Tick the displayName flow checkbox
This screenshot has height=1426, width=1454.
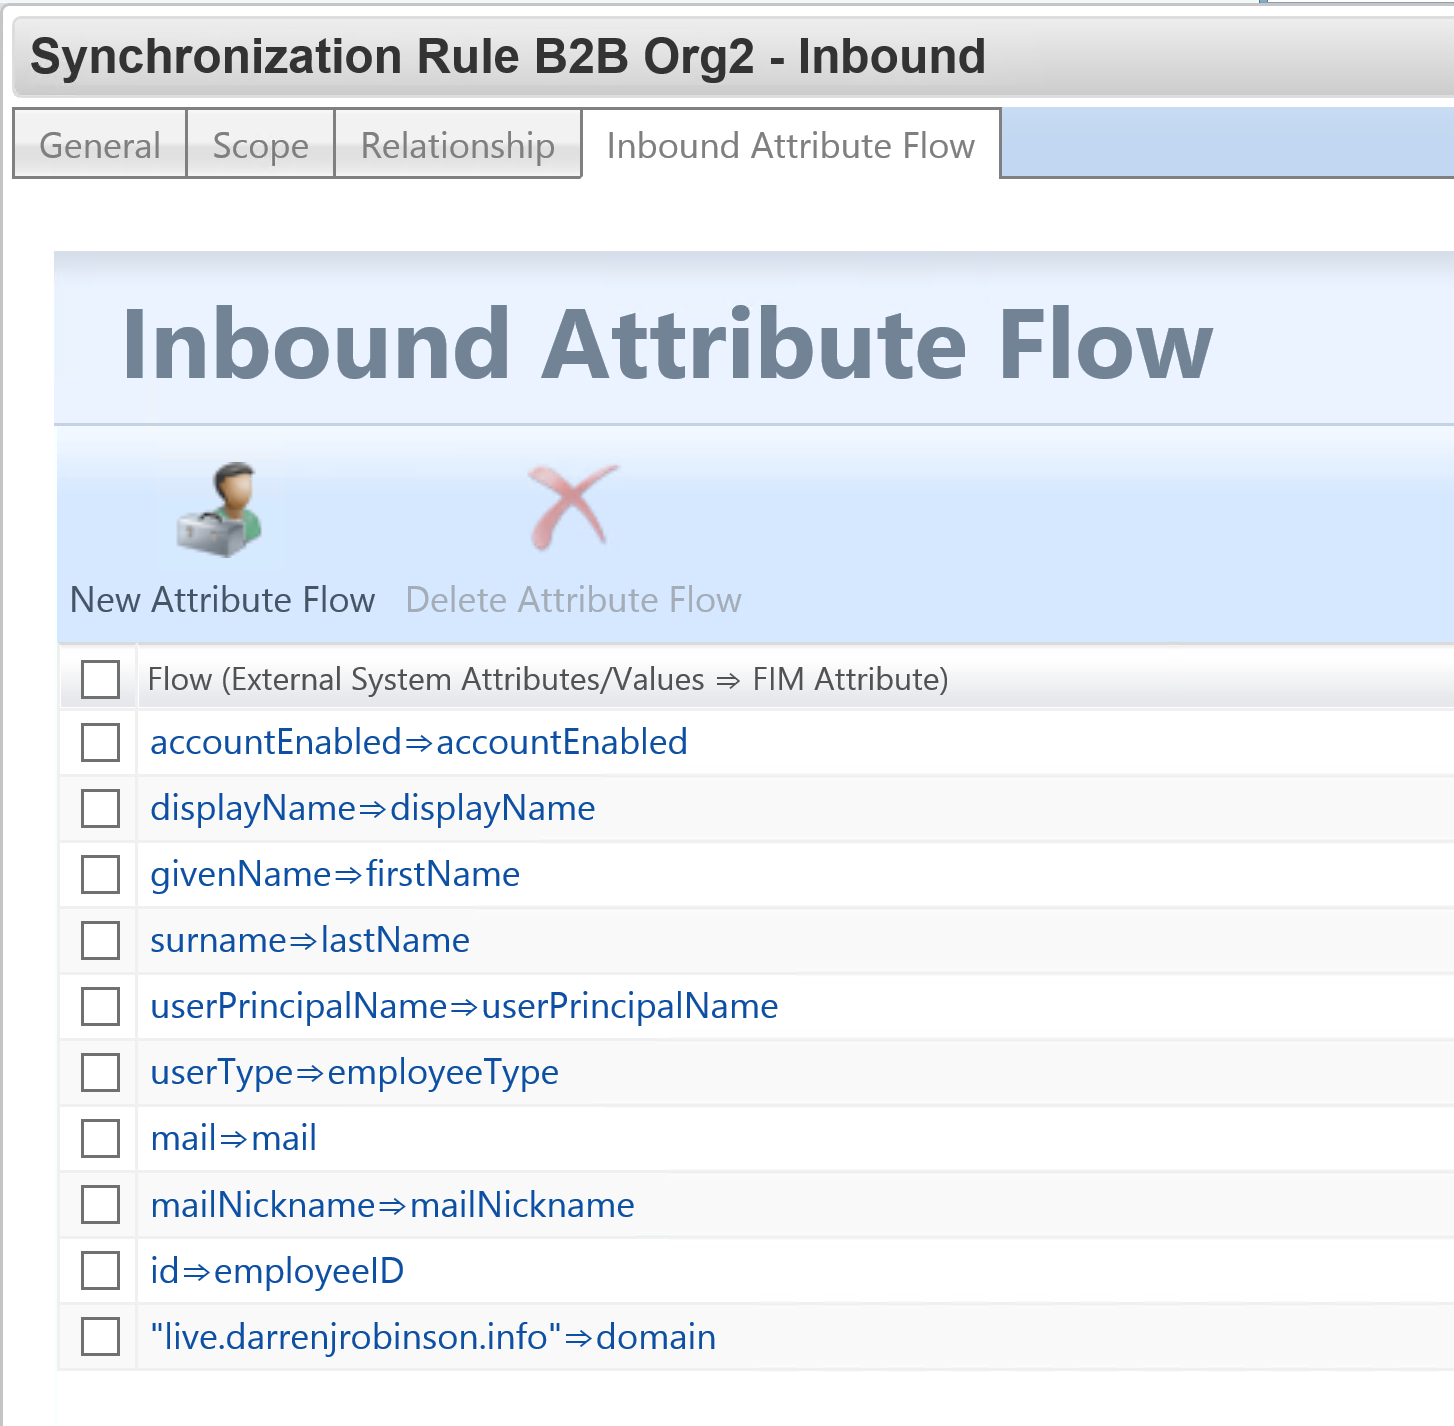tap(100, 808)
